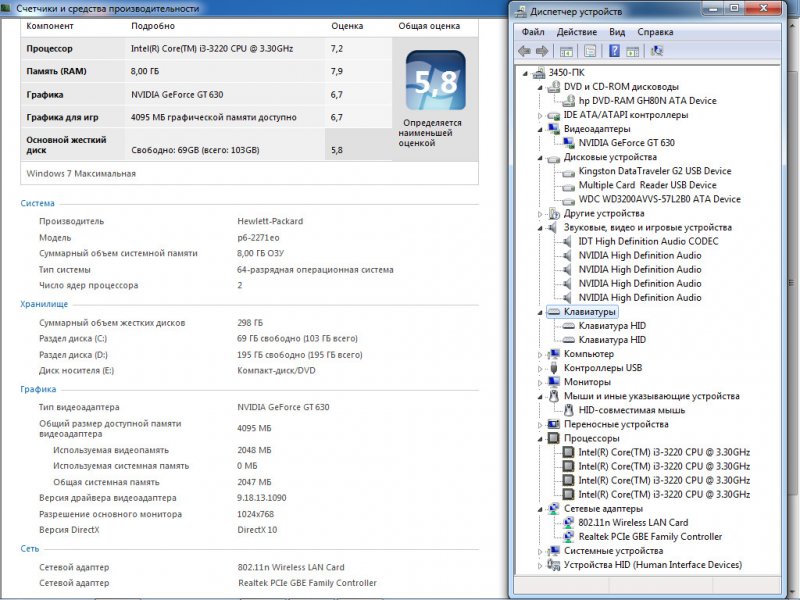The width and height of the screenshot is (800, 600).
Task: Click the blue Help question mark icon
Action: pyautogui.click(x=613, y=51)
